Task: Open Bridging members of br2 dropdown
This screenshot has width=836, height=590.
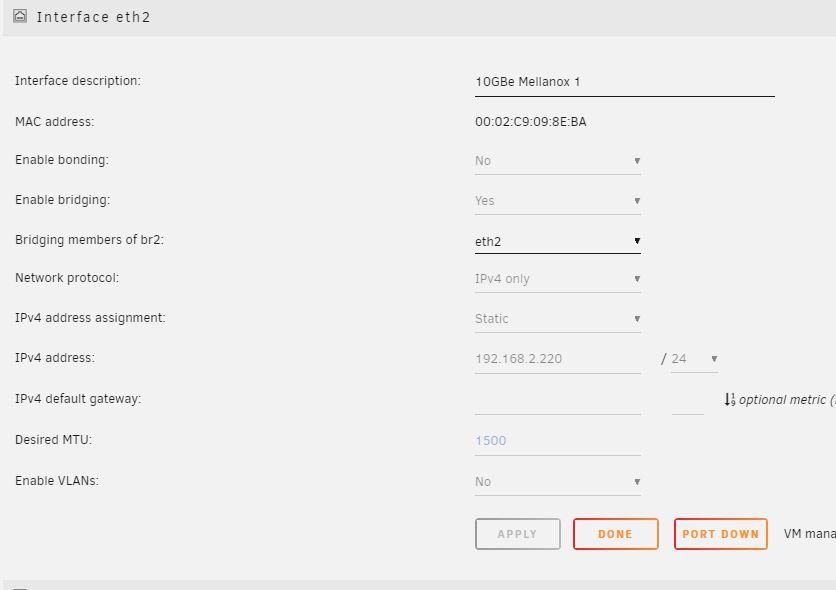Action: (557, 241)
